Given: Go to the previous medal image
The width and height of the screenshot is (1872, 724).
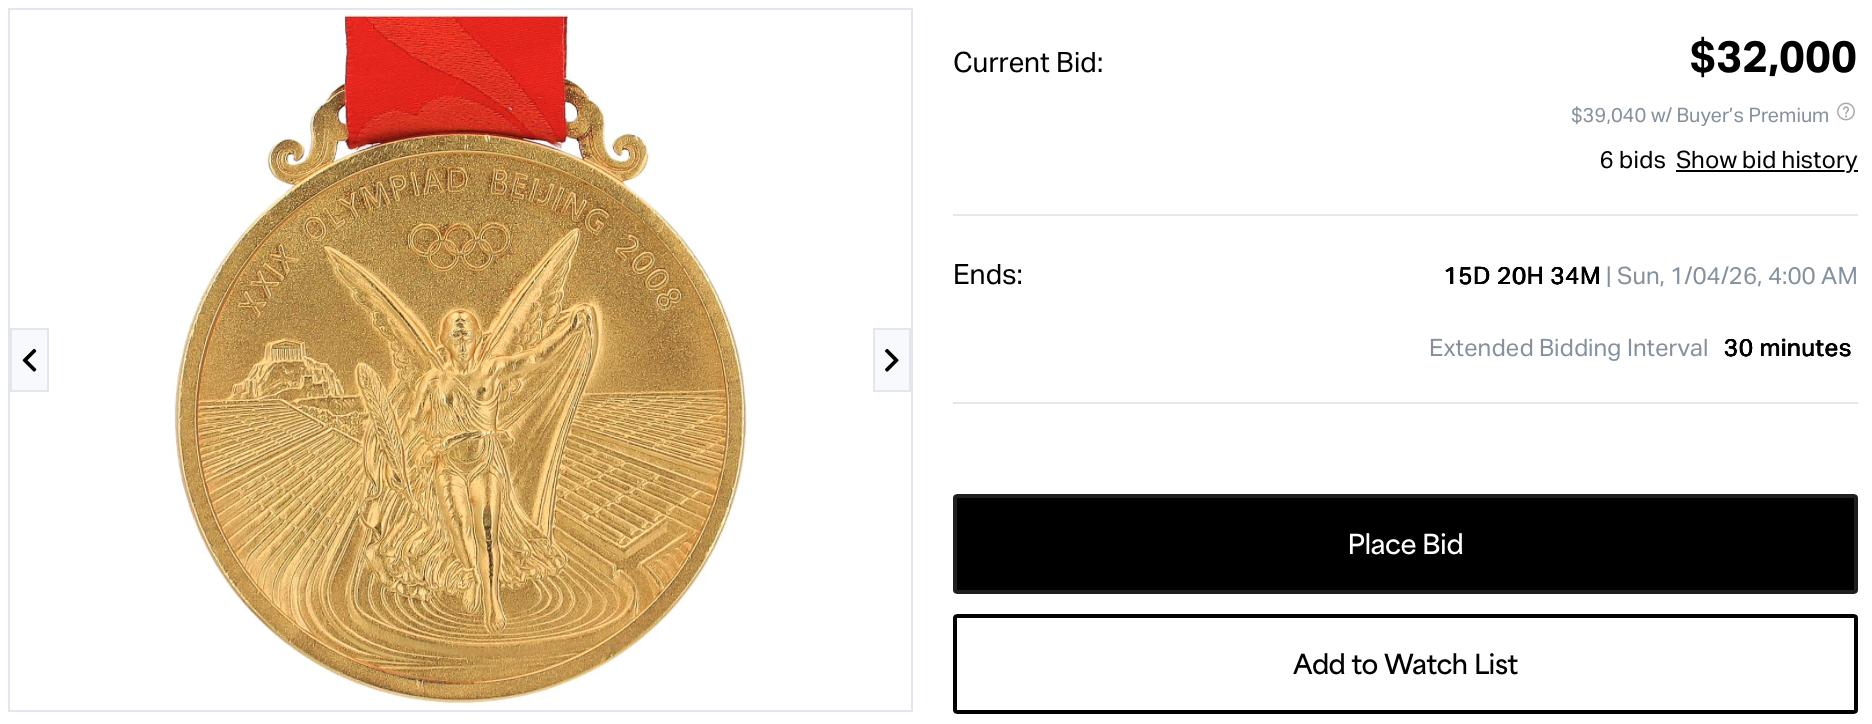Looking at the screenshot, I should pyautogui.click(x=30, y=360).
